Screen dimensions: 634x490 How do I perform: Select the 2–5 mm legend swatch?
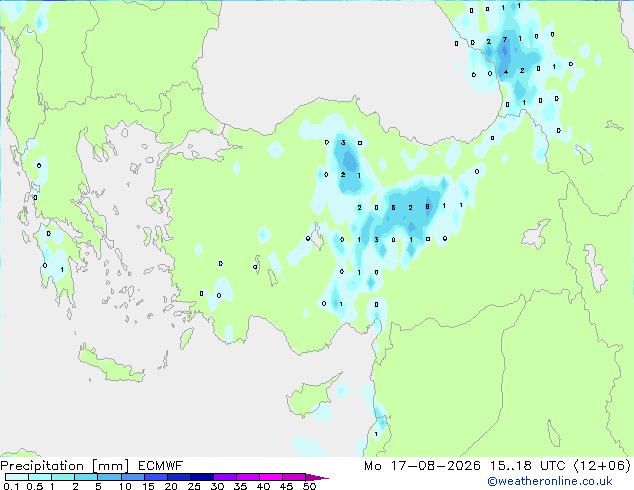(86, 477)
